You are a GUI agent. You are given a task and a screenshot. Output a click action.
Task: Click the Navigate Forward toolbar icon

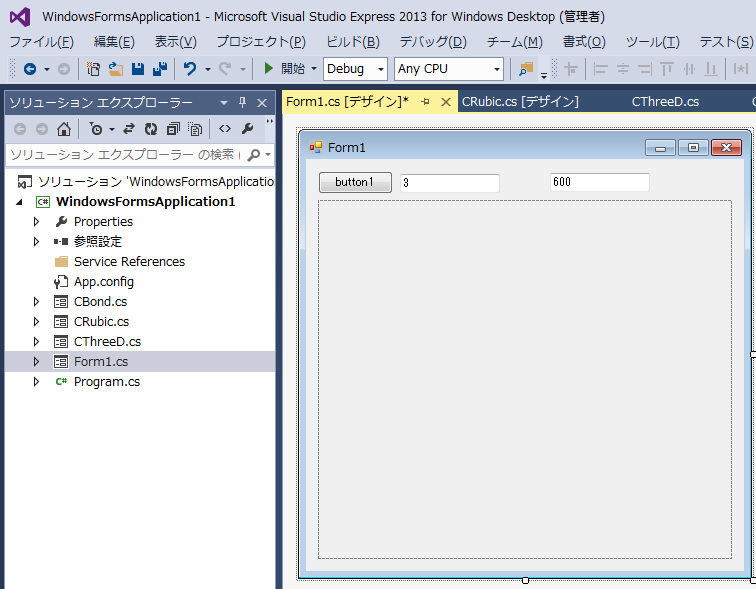tap(64, 69)
